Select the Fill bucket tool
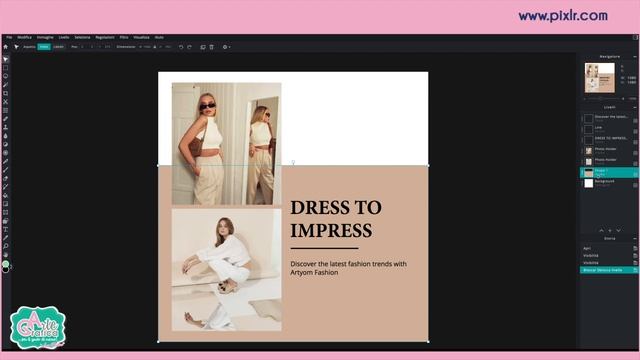The height and width of the screenshot is (360, 640). tap(5, 196)
